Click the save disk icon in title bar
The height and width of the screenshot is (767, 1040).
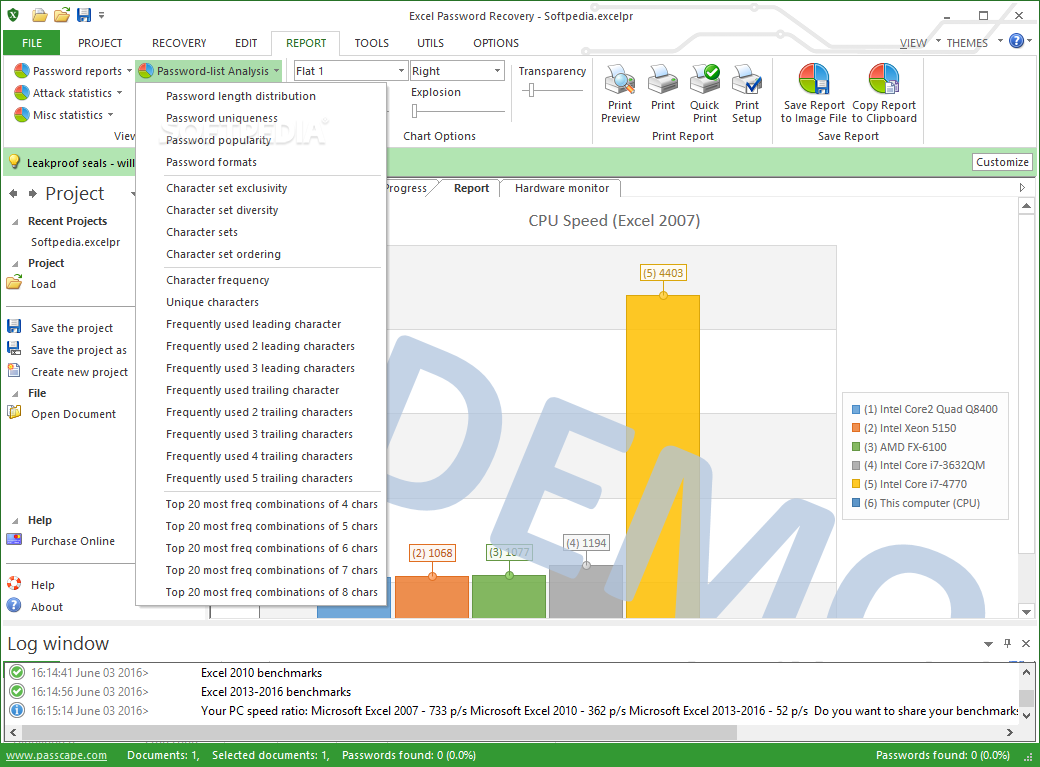pyautogui.click(x=84, y=15)
